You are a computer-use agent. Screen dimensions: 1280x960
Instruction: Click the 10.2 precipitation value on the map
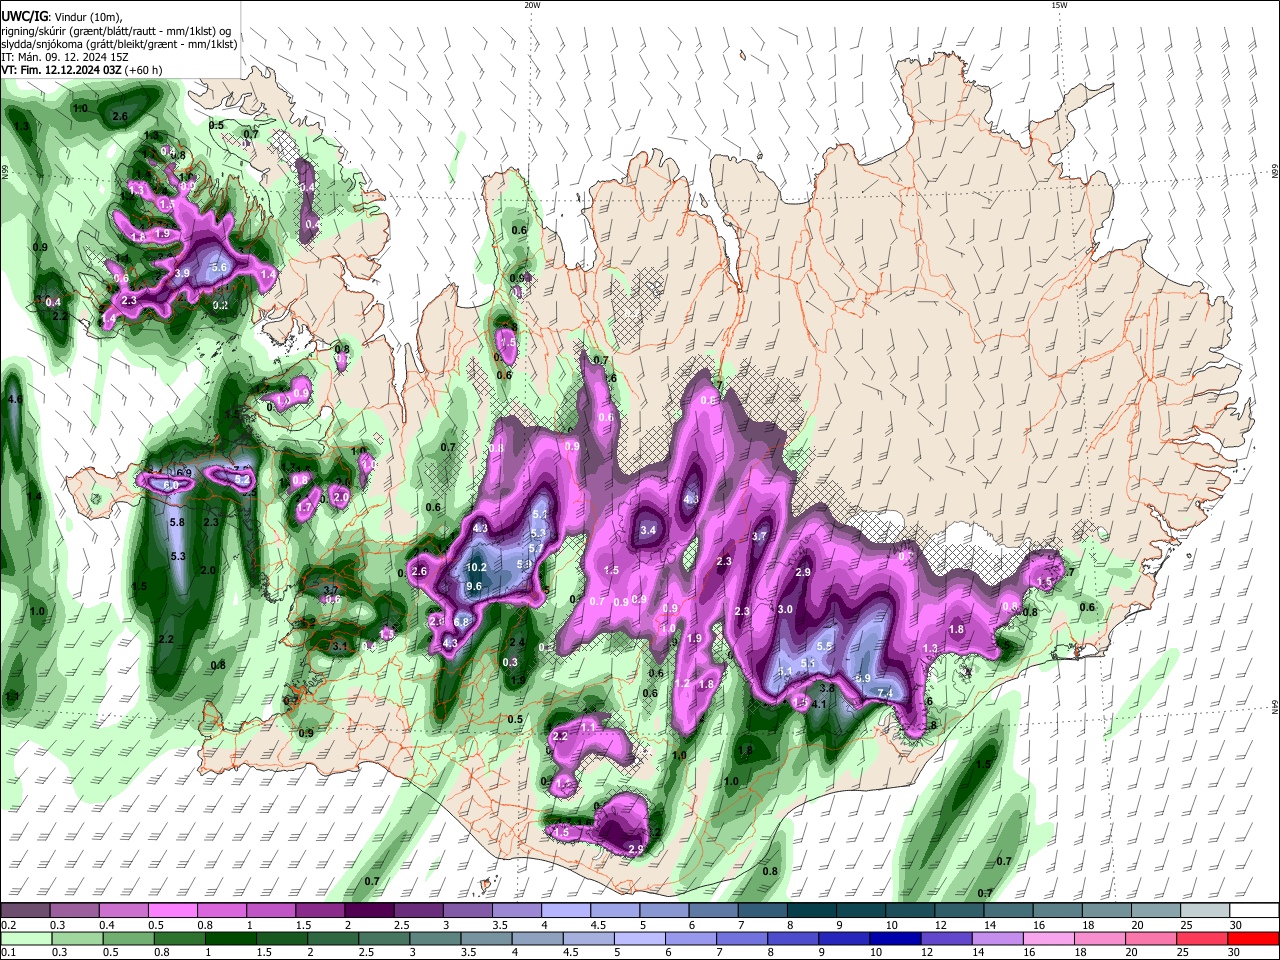coord(477,567)
